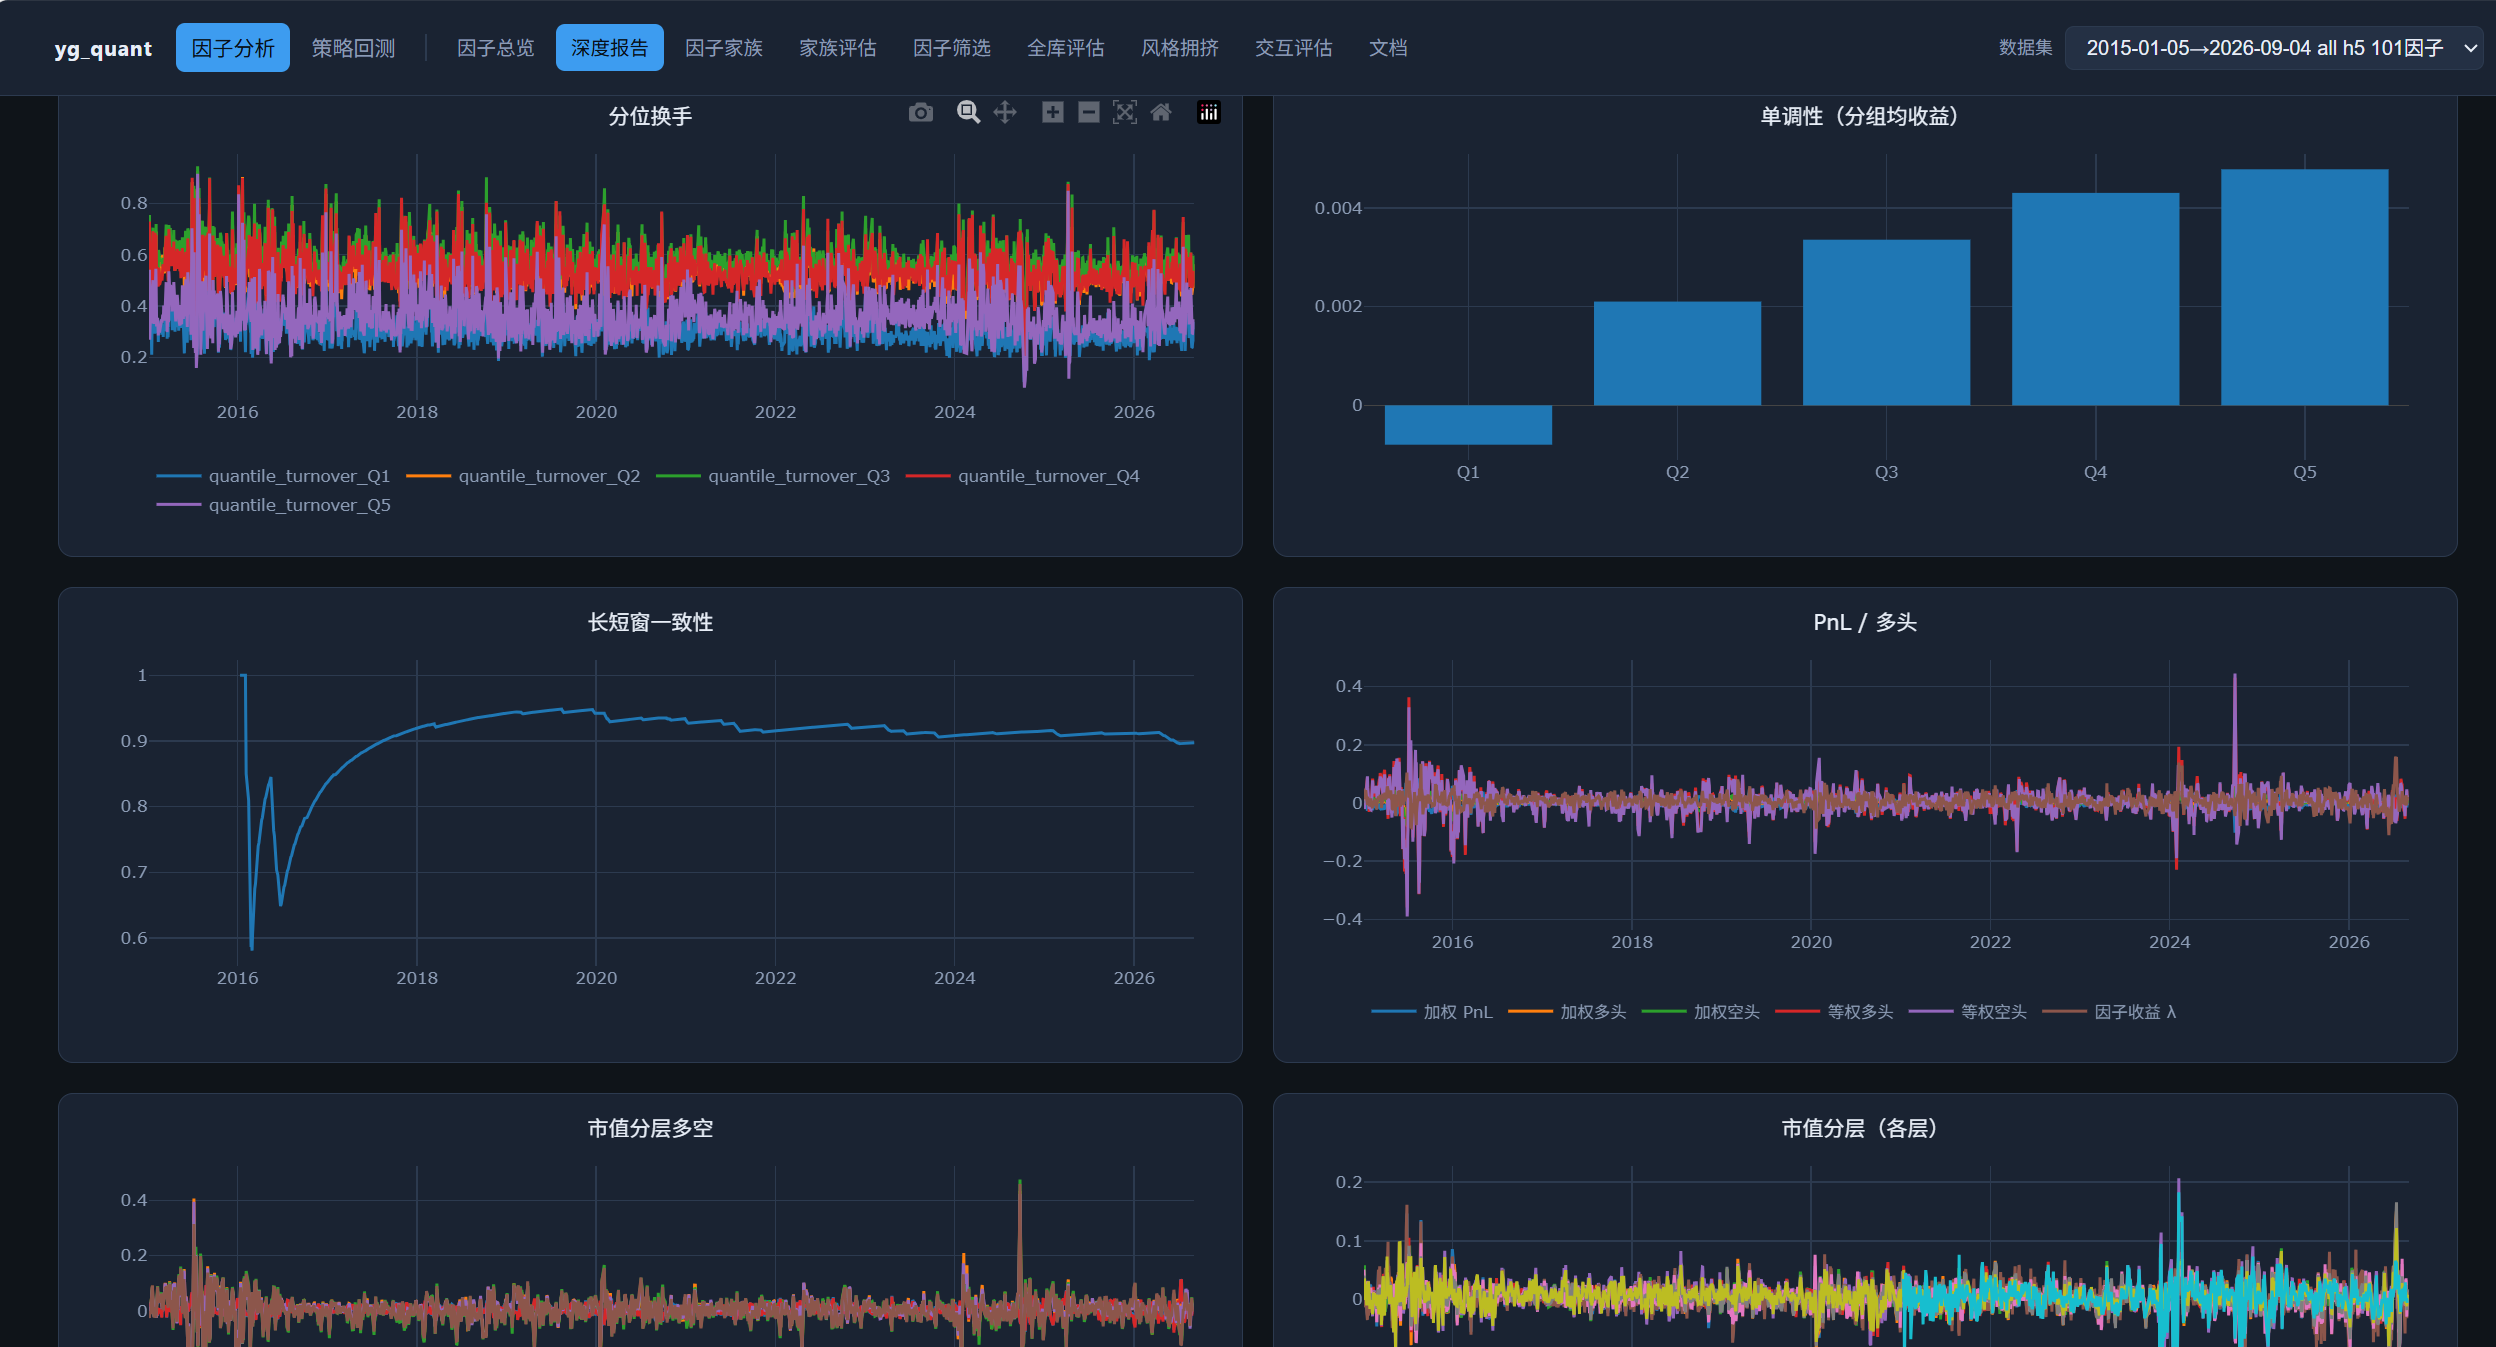Screen dimensions: 2496x1347
Task: Open the 文档 tab
Action: point(1388,48)
